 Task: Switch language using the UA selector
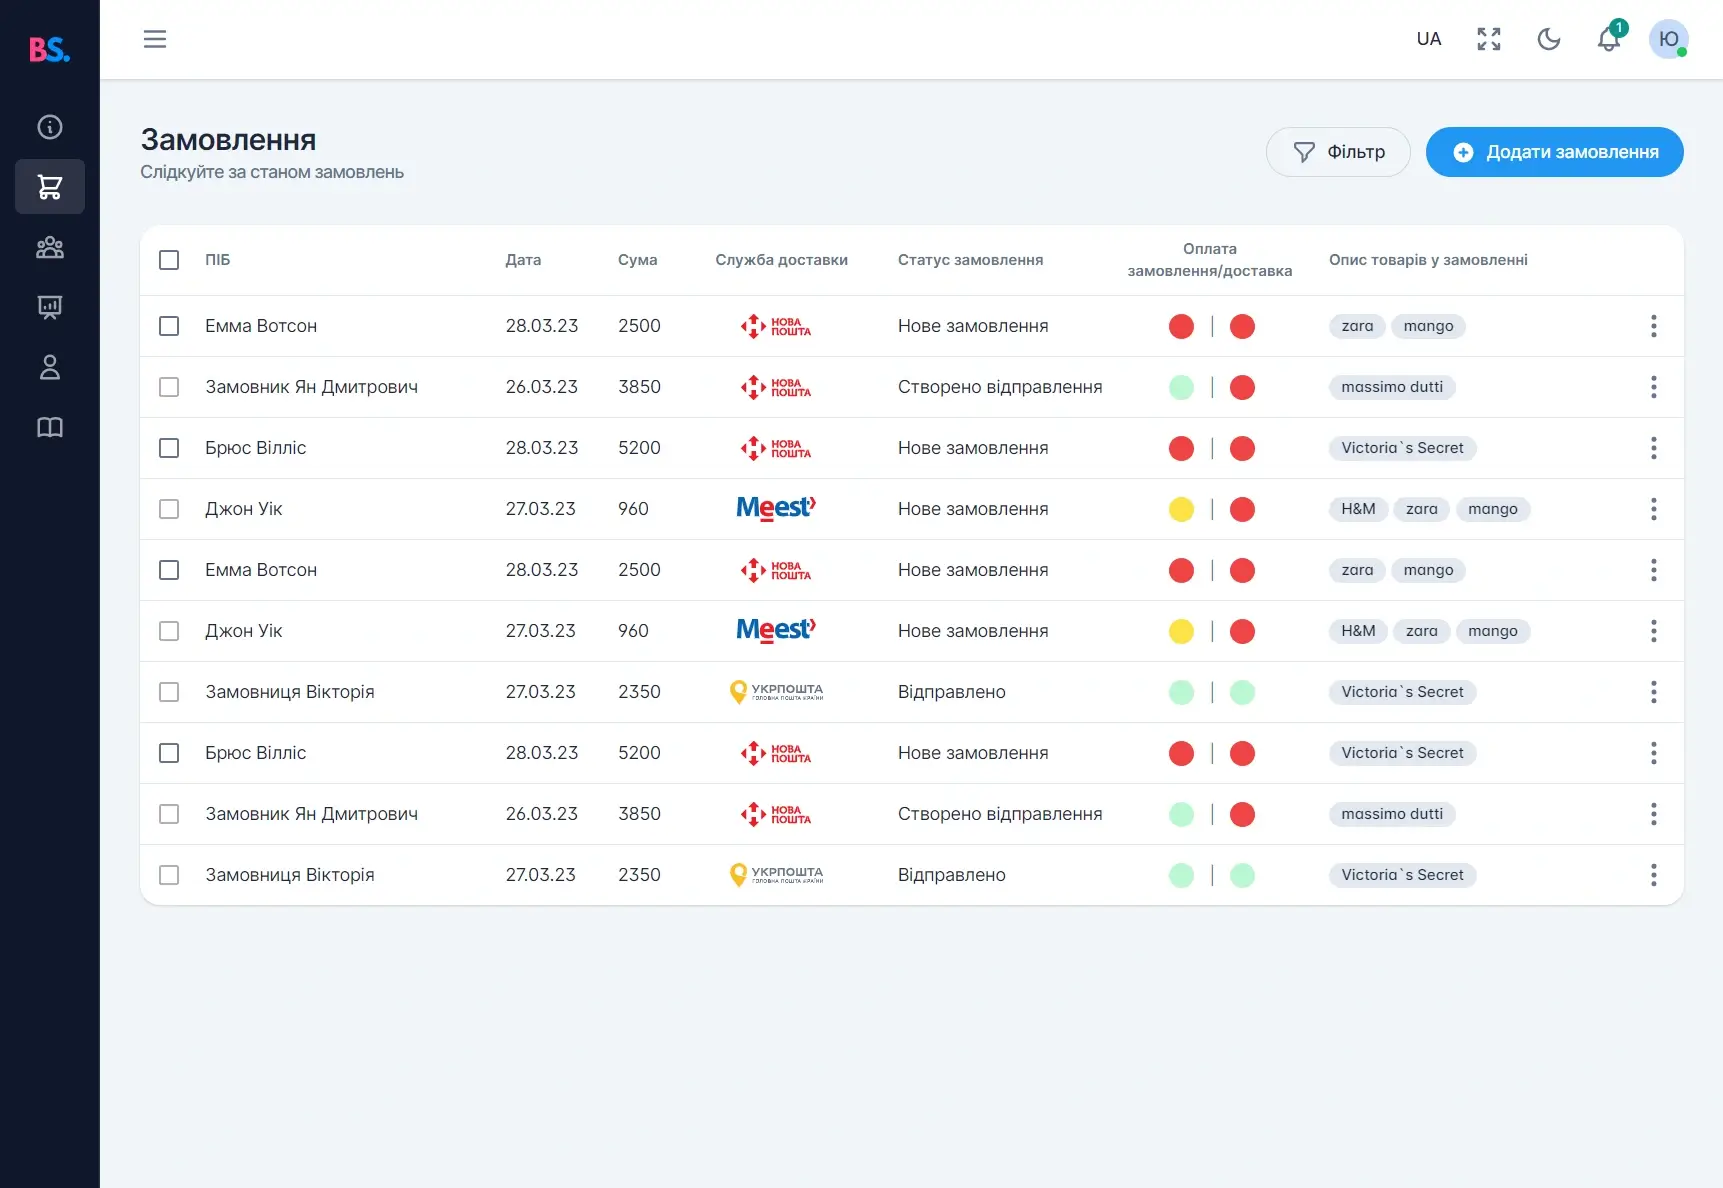click(1429, 39)
